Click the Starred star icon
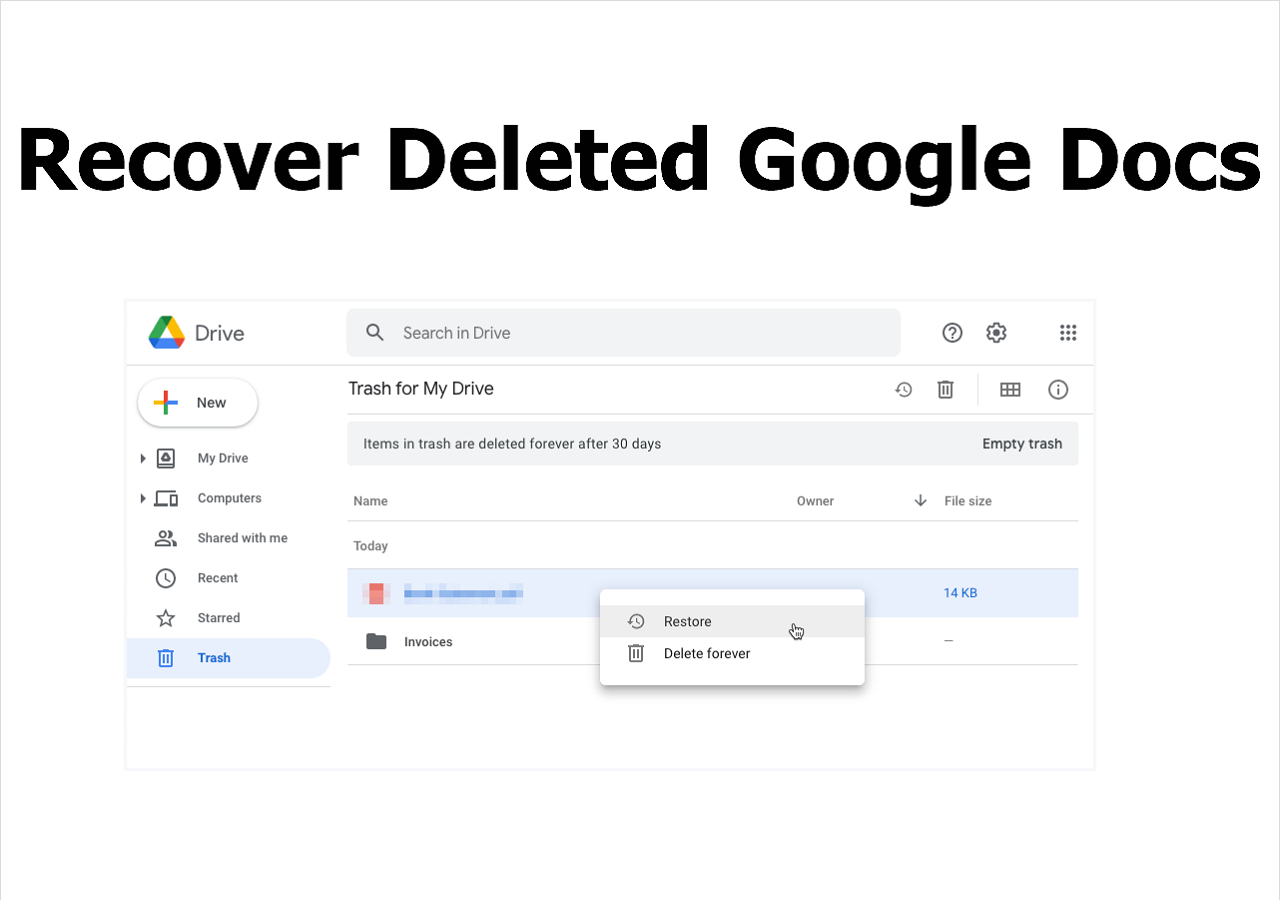This screenshot has width=1280, height=900. coord(166,618)
